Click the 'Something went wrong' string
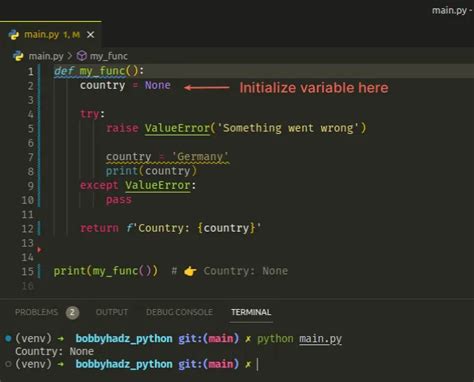The height and width of the screenshot is (382, 474). (x=288, y=128)
